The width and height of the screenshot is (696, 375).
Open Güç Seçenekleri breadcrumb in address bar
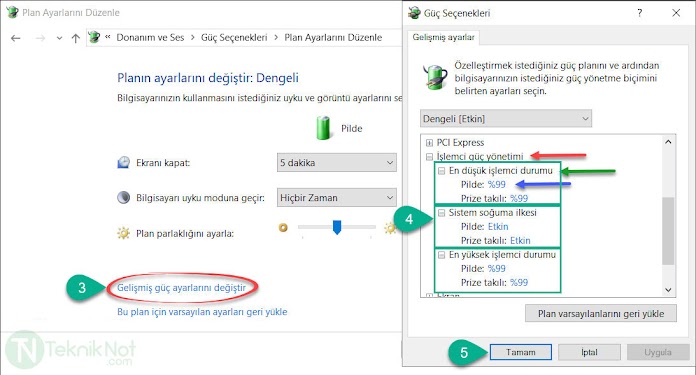tap(234, 38)
